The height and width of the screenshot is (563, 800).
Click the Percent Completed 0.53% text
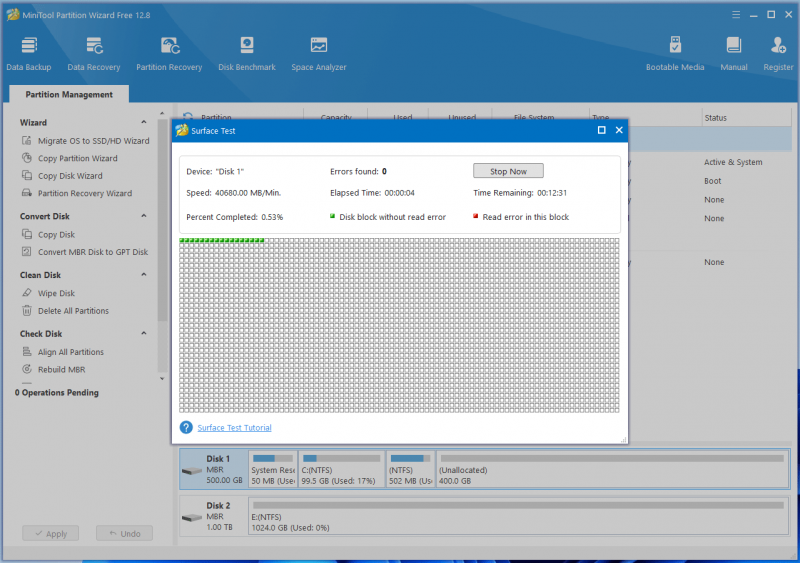click(235, 217)
